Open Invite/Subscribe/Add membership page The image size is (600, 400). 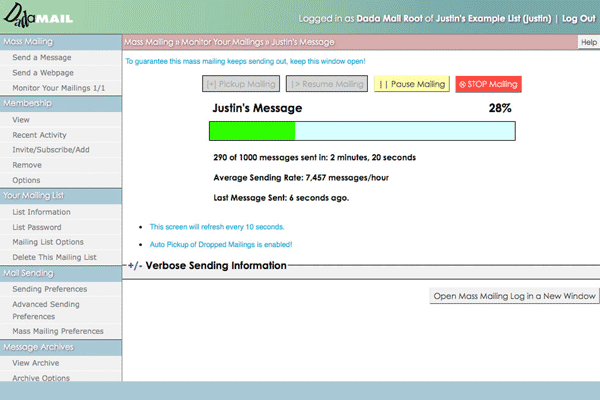48,149
